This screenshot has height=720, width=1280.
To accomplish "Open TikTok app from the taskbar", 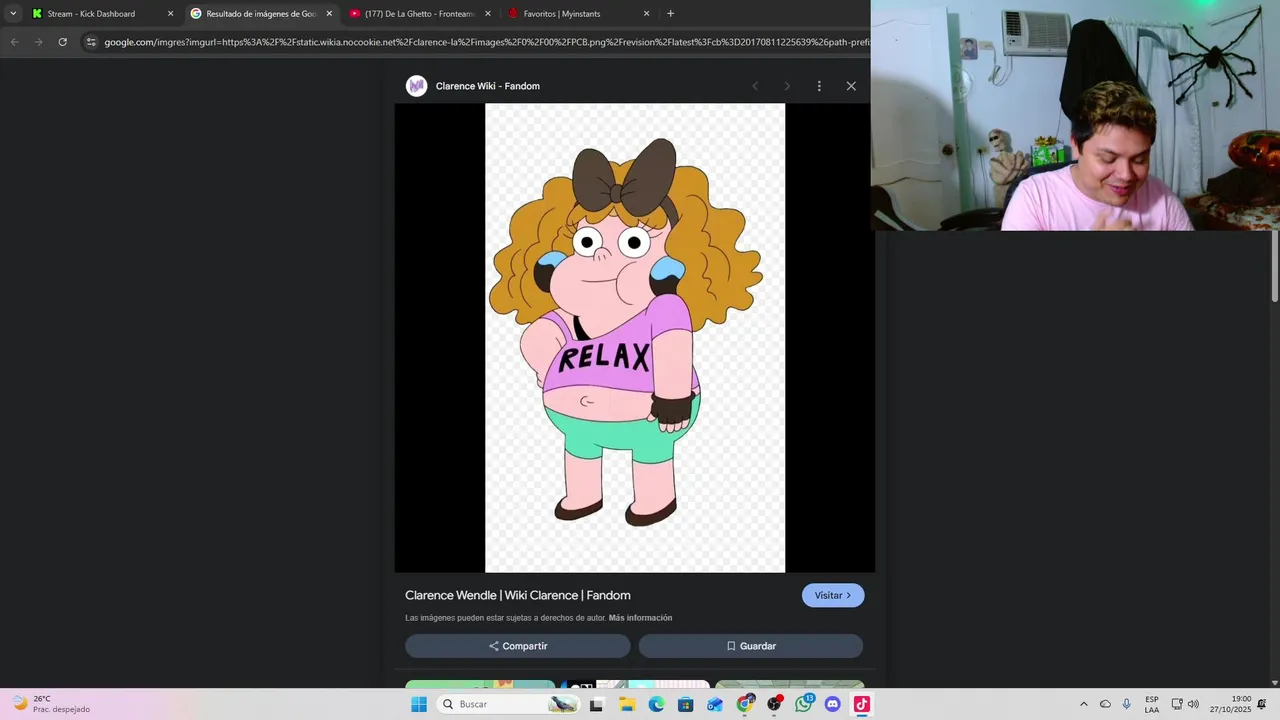I will pos(862,704).
